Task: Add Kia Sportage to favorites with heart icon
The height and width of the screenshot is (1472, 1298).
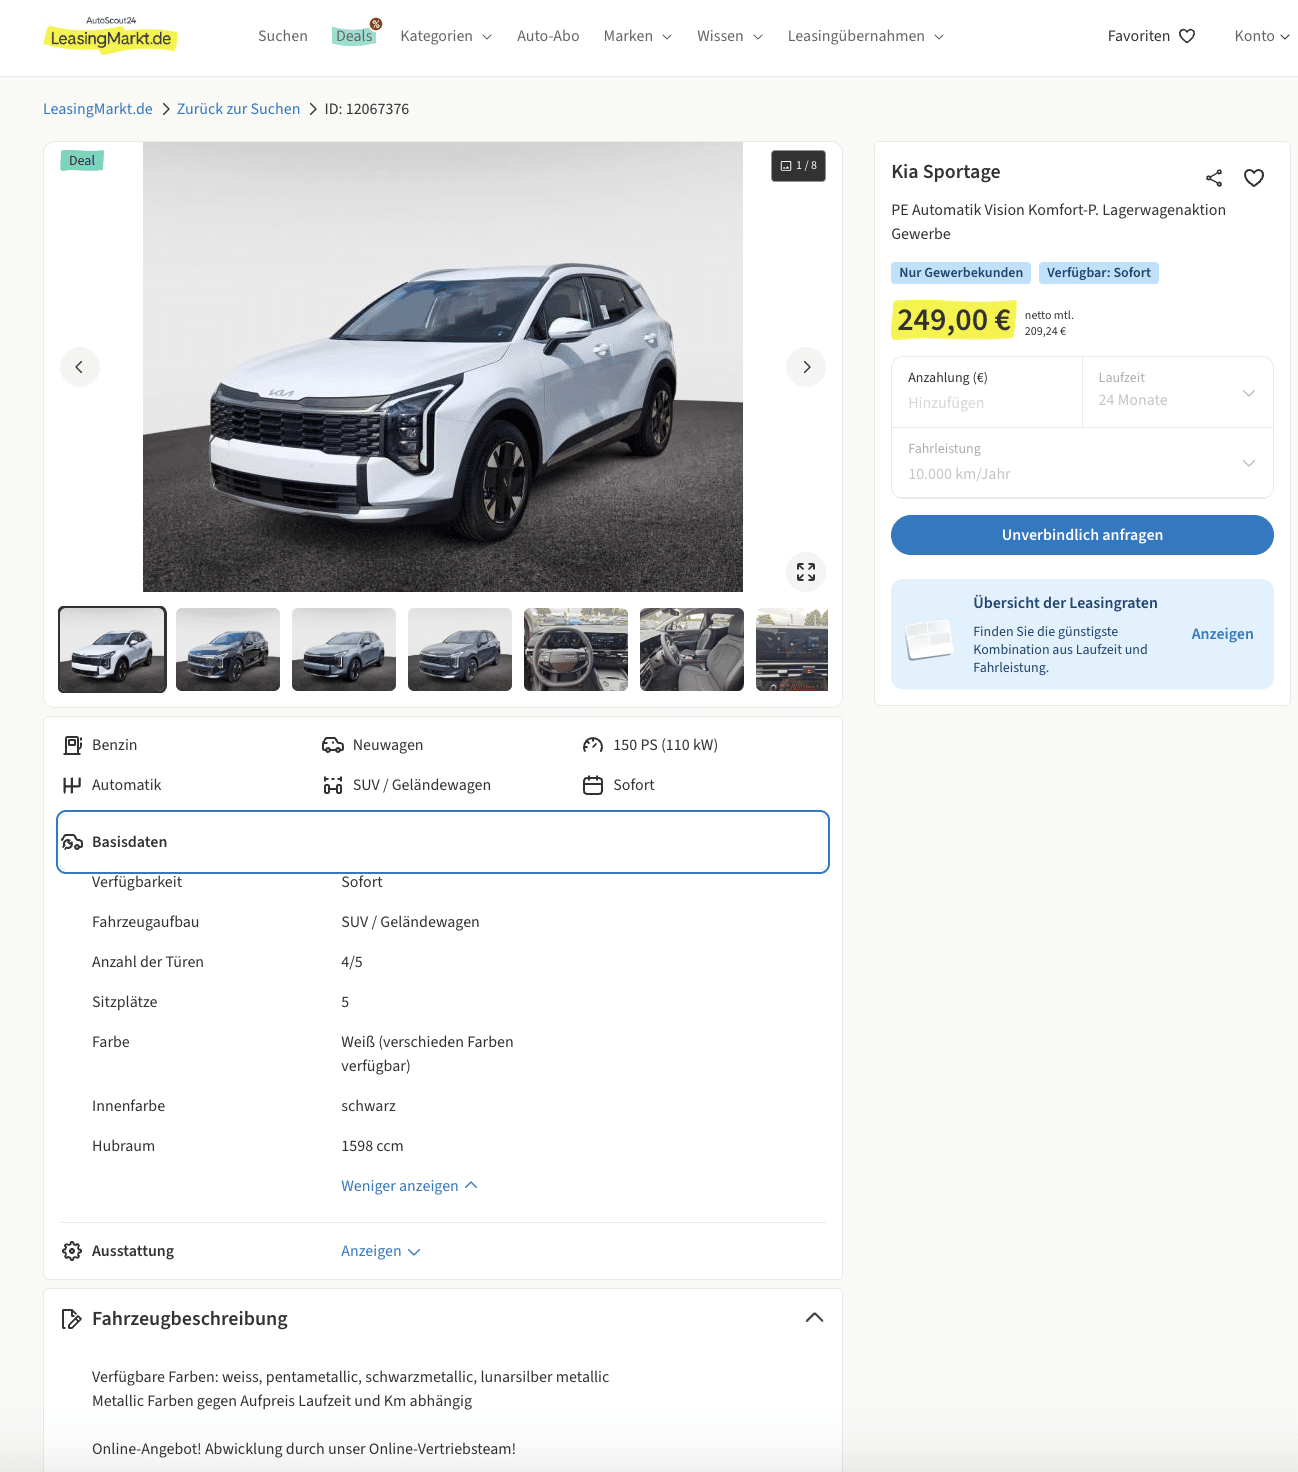Action: 1253,178
